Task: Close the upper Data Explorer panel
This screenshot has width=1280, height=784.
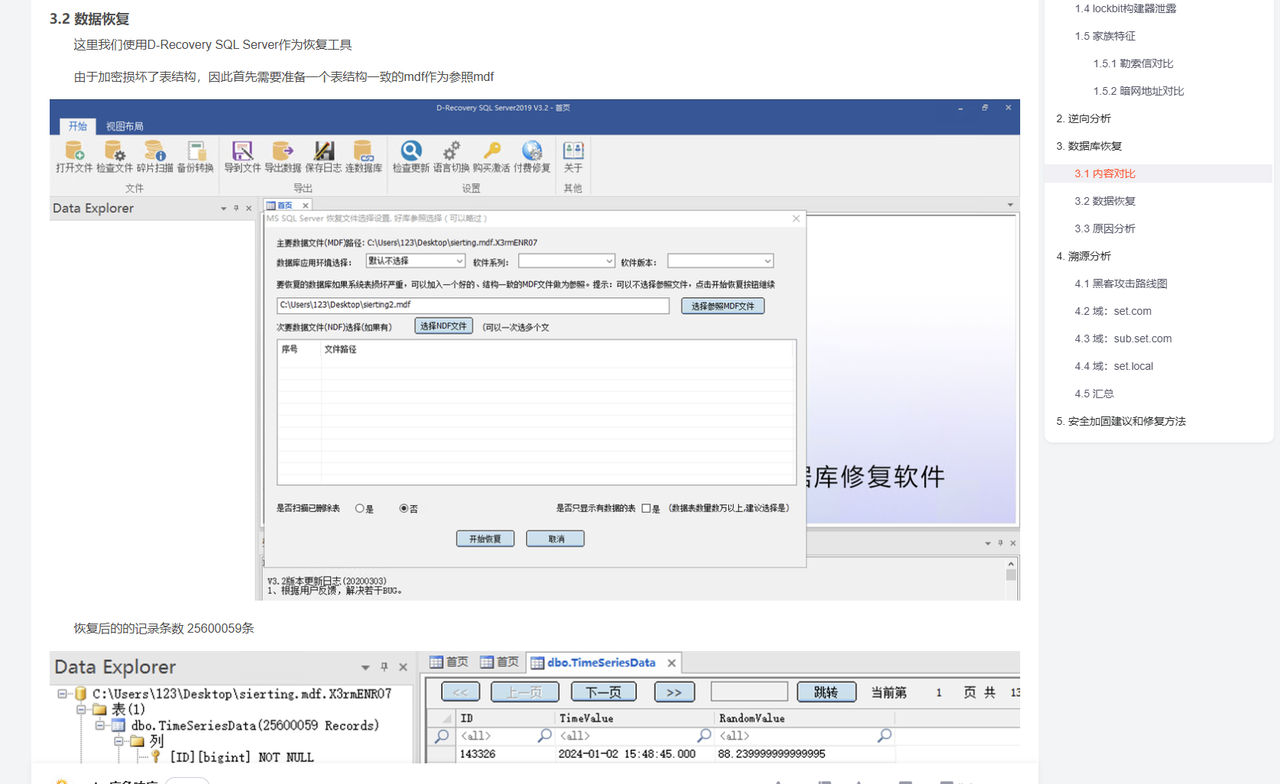Action: [x=248, y=208]
